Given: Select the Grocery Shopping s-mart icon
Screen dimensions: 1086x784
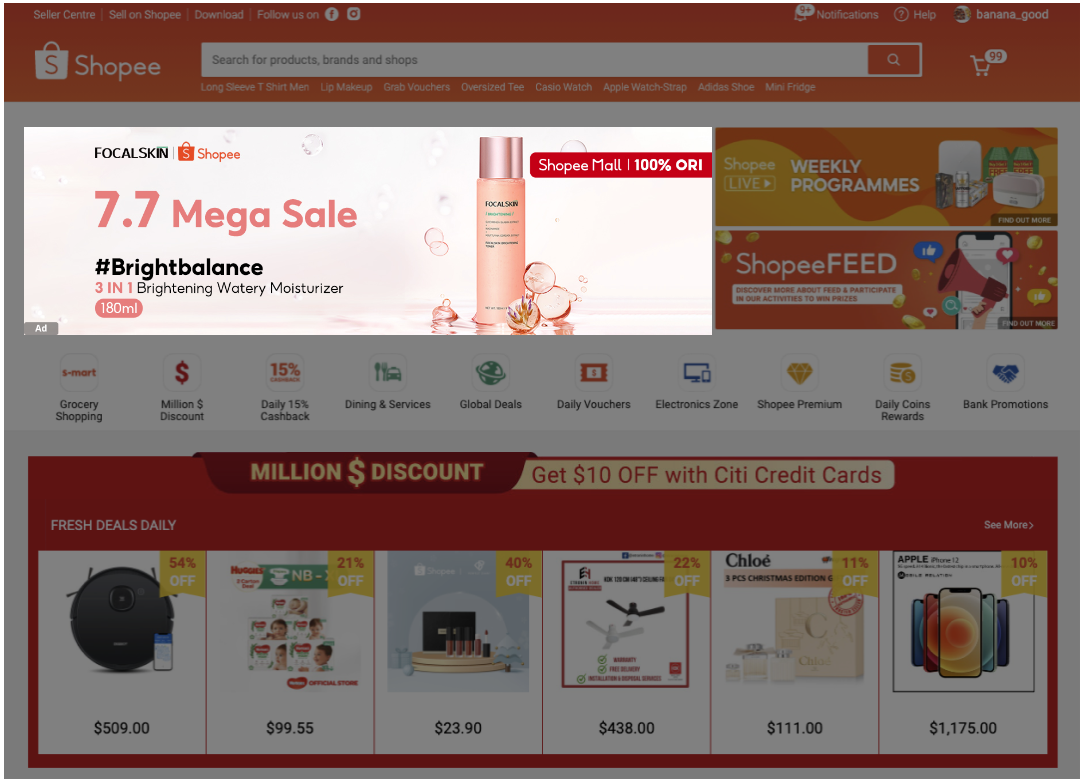Looking at the screenshot, I should (79, 373).
